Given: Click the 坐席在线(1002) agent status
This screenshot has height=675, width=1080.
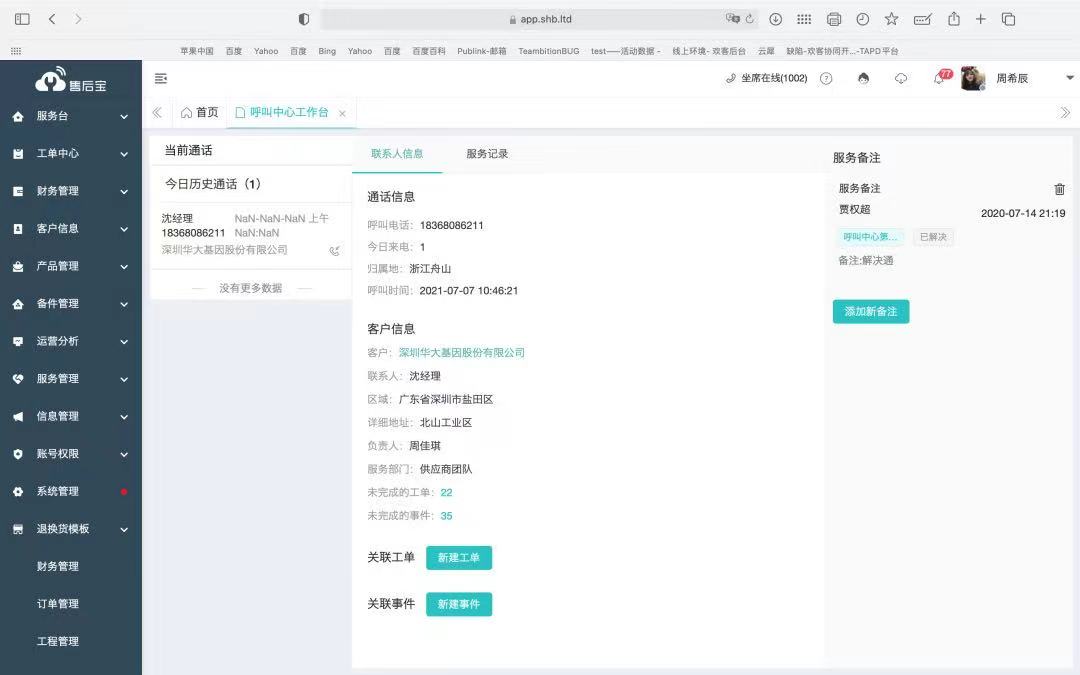Looking at the screenshot, I should [766, 78].
